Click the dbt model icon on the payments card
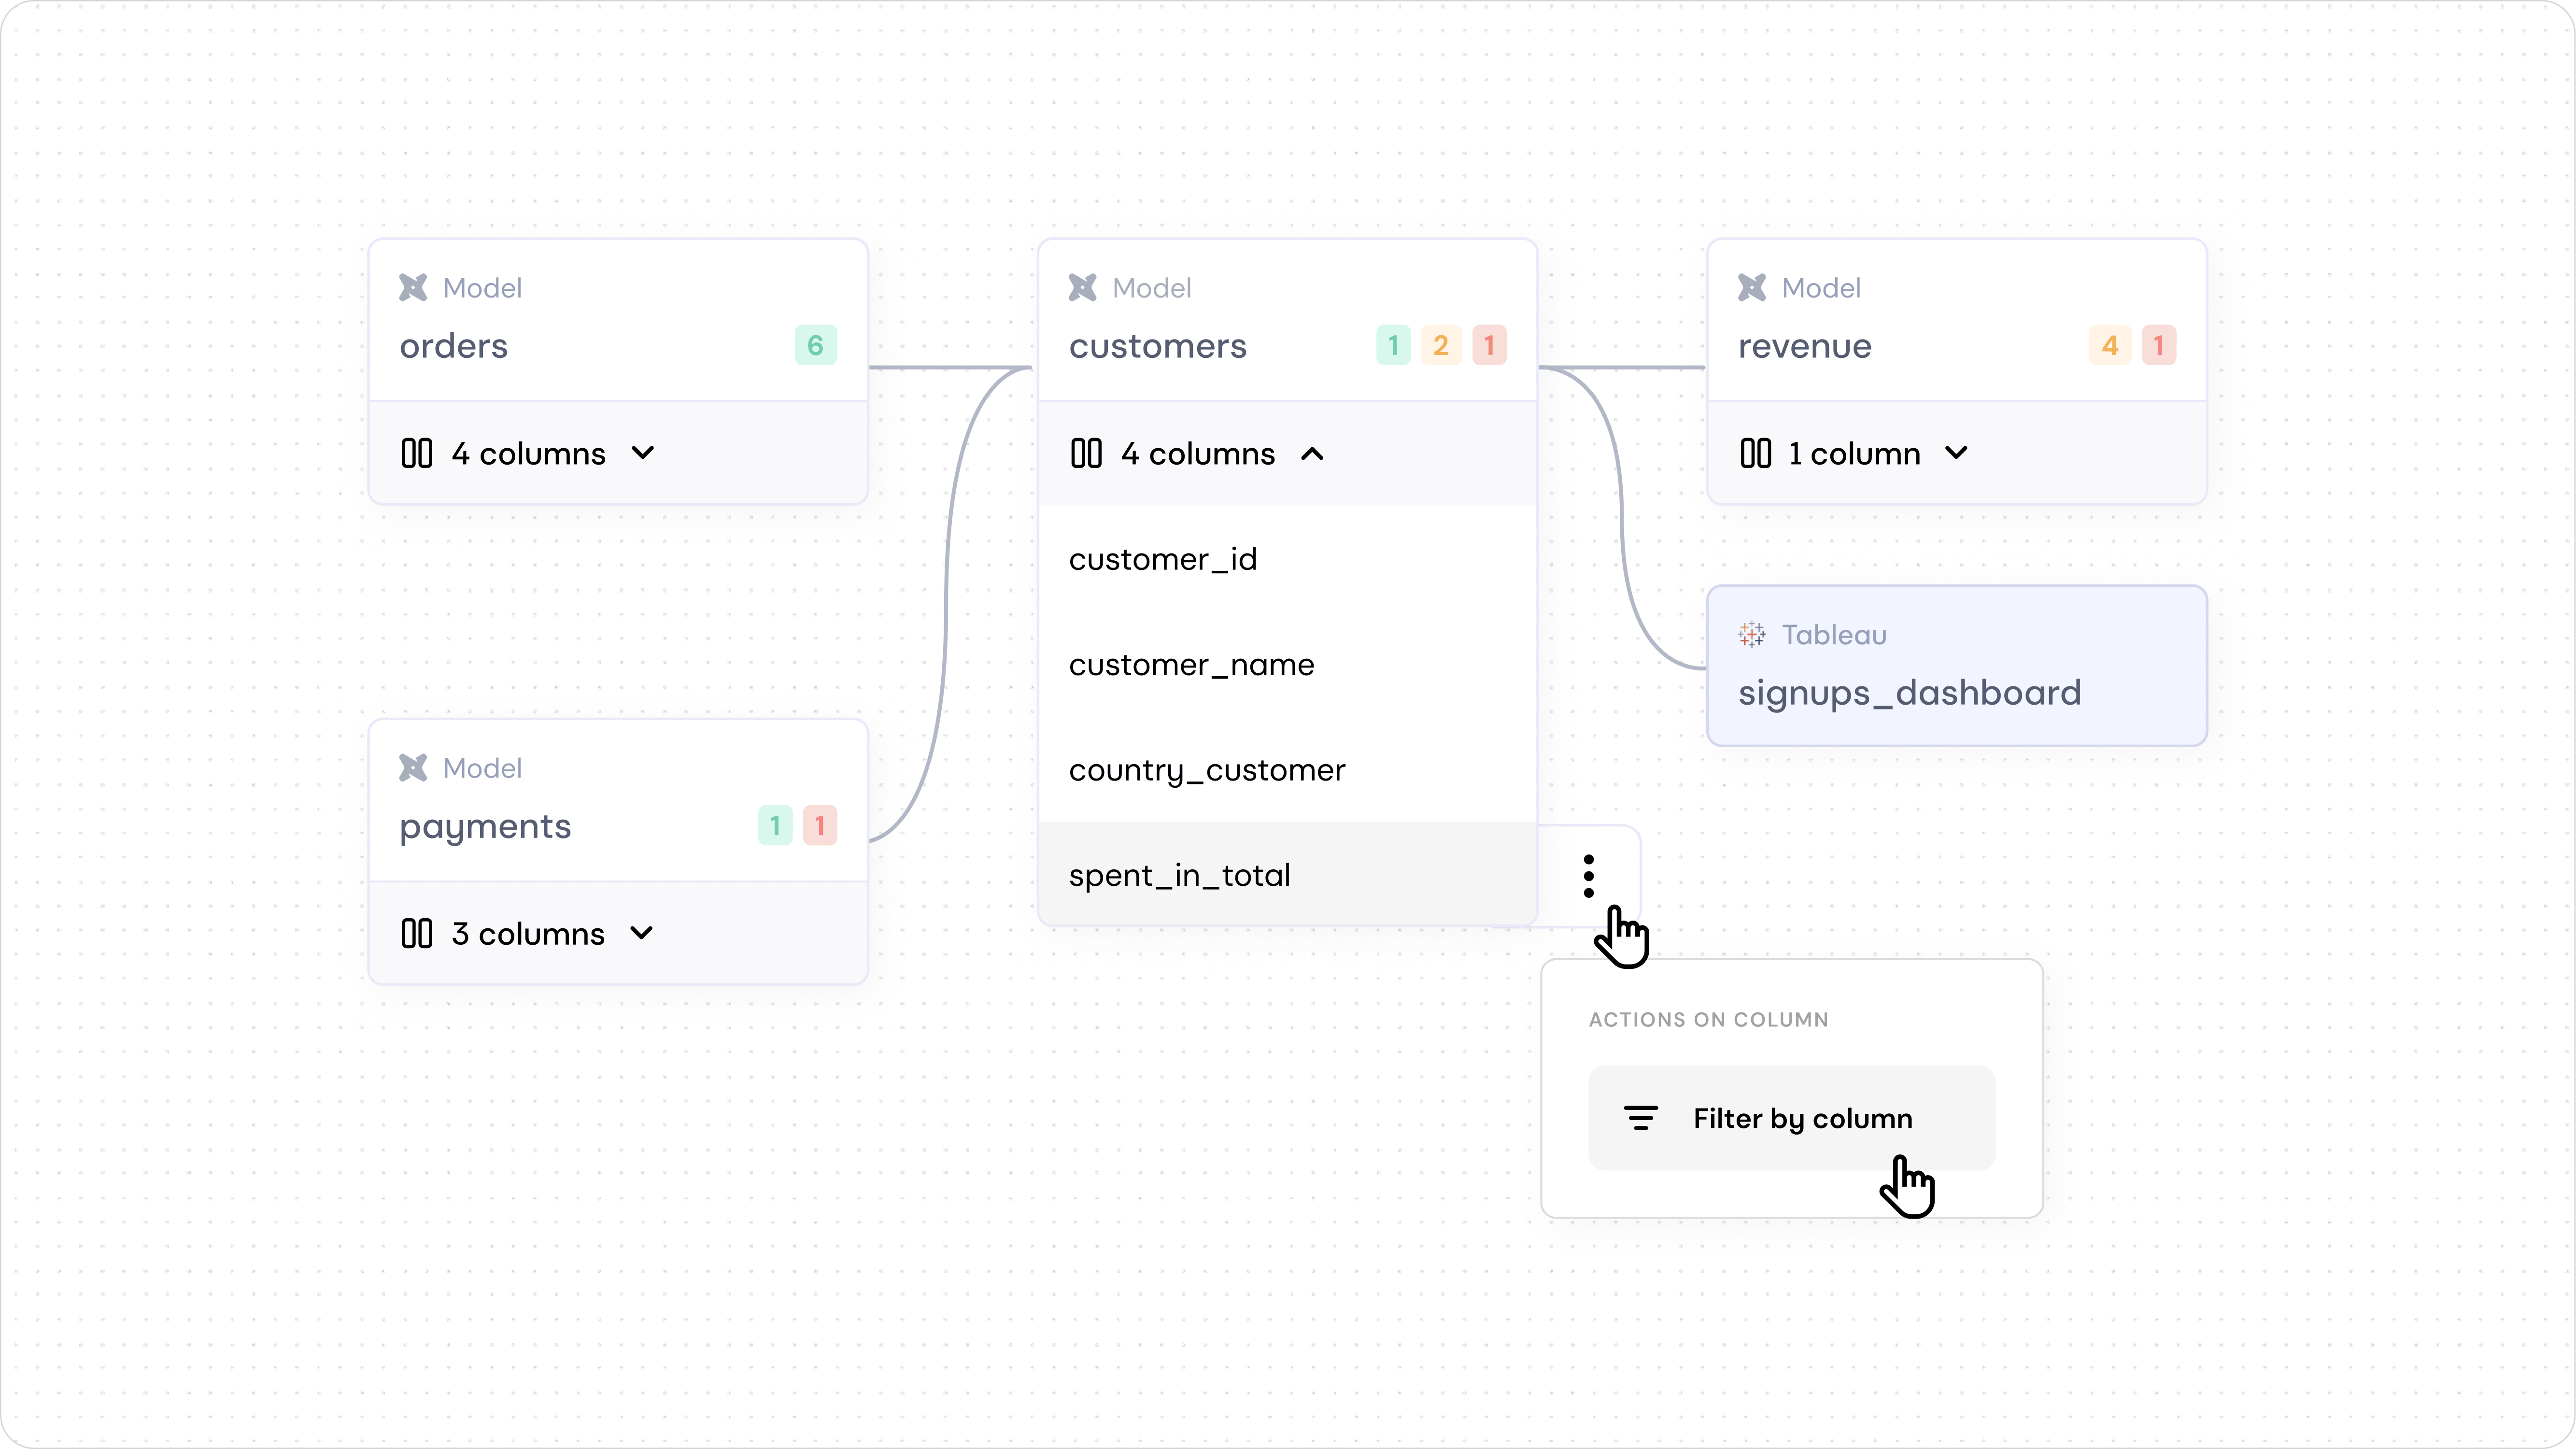The image size is (2576, 1449). pos(413,767)
